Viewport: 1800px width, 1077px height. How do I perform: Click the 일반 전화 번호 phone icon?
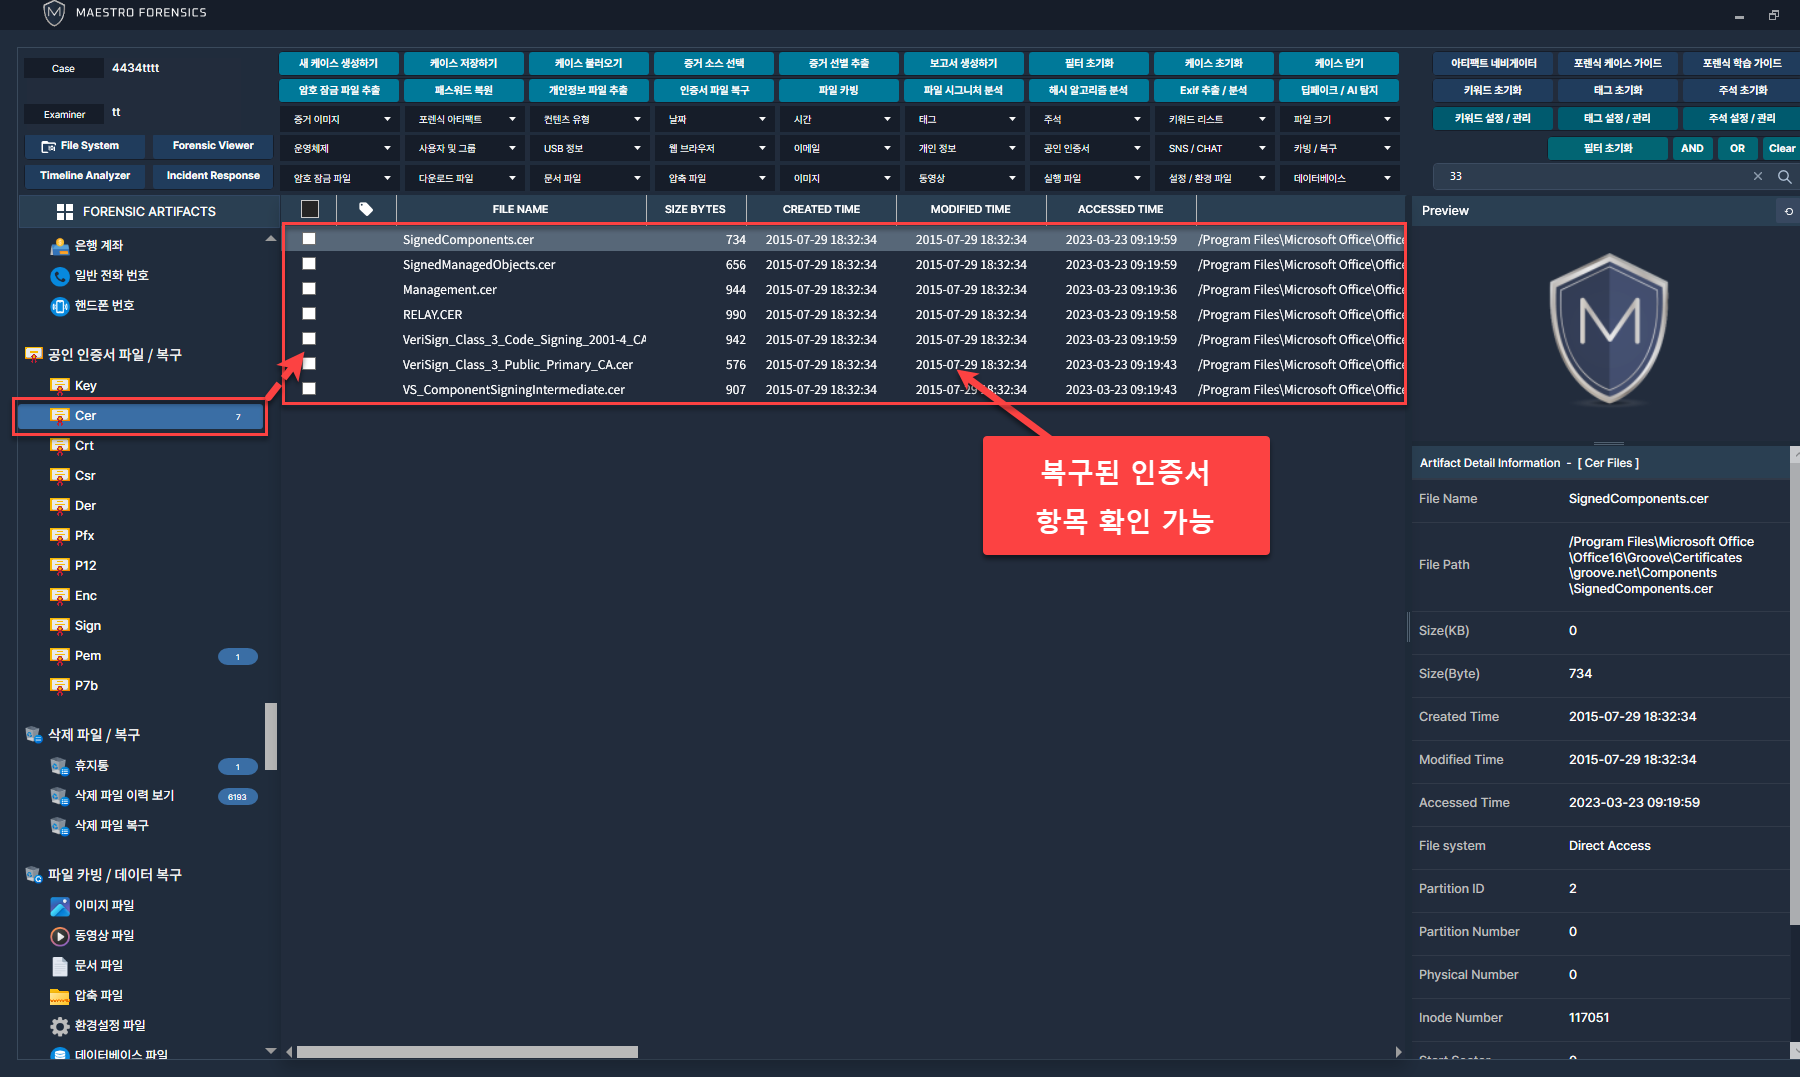[x=60, y=276]
